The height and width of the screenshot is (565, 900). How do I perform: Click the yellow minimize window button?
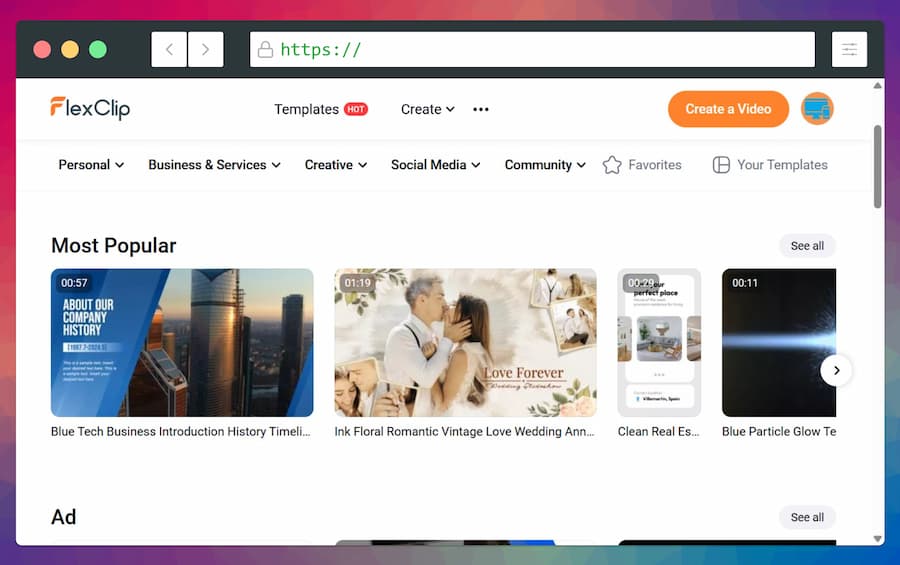click(x=70, y=49)
